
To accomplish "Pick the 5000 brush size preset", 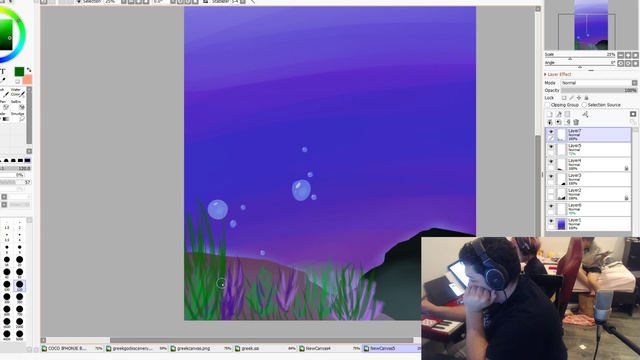I will [x=20, y=335].
